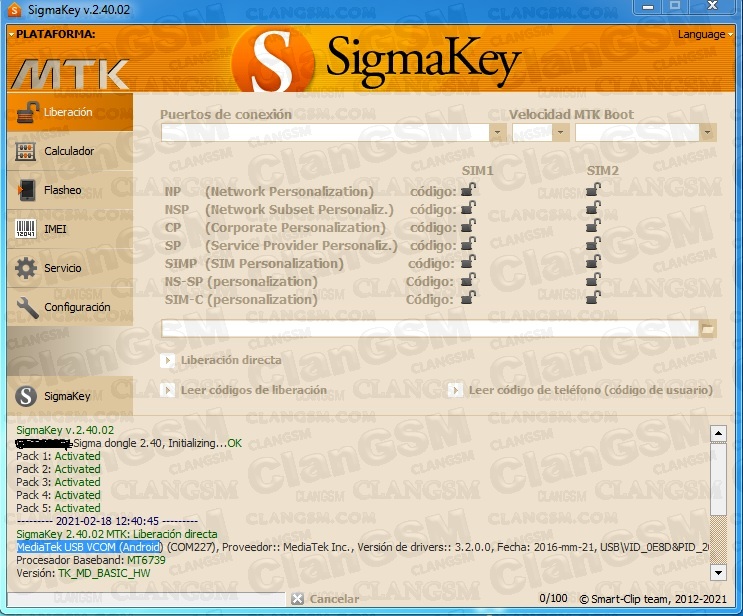The image size is (743, 616).
Task: Click the CP SIM2 padlock icon
Action: (593, 226)
